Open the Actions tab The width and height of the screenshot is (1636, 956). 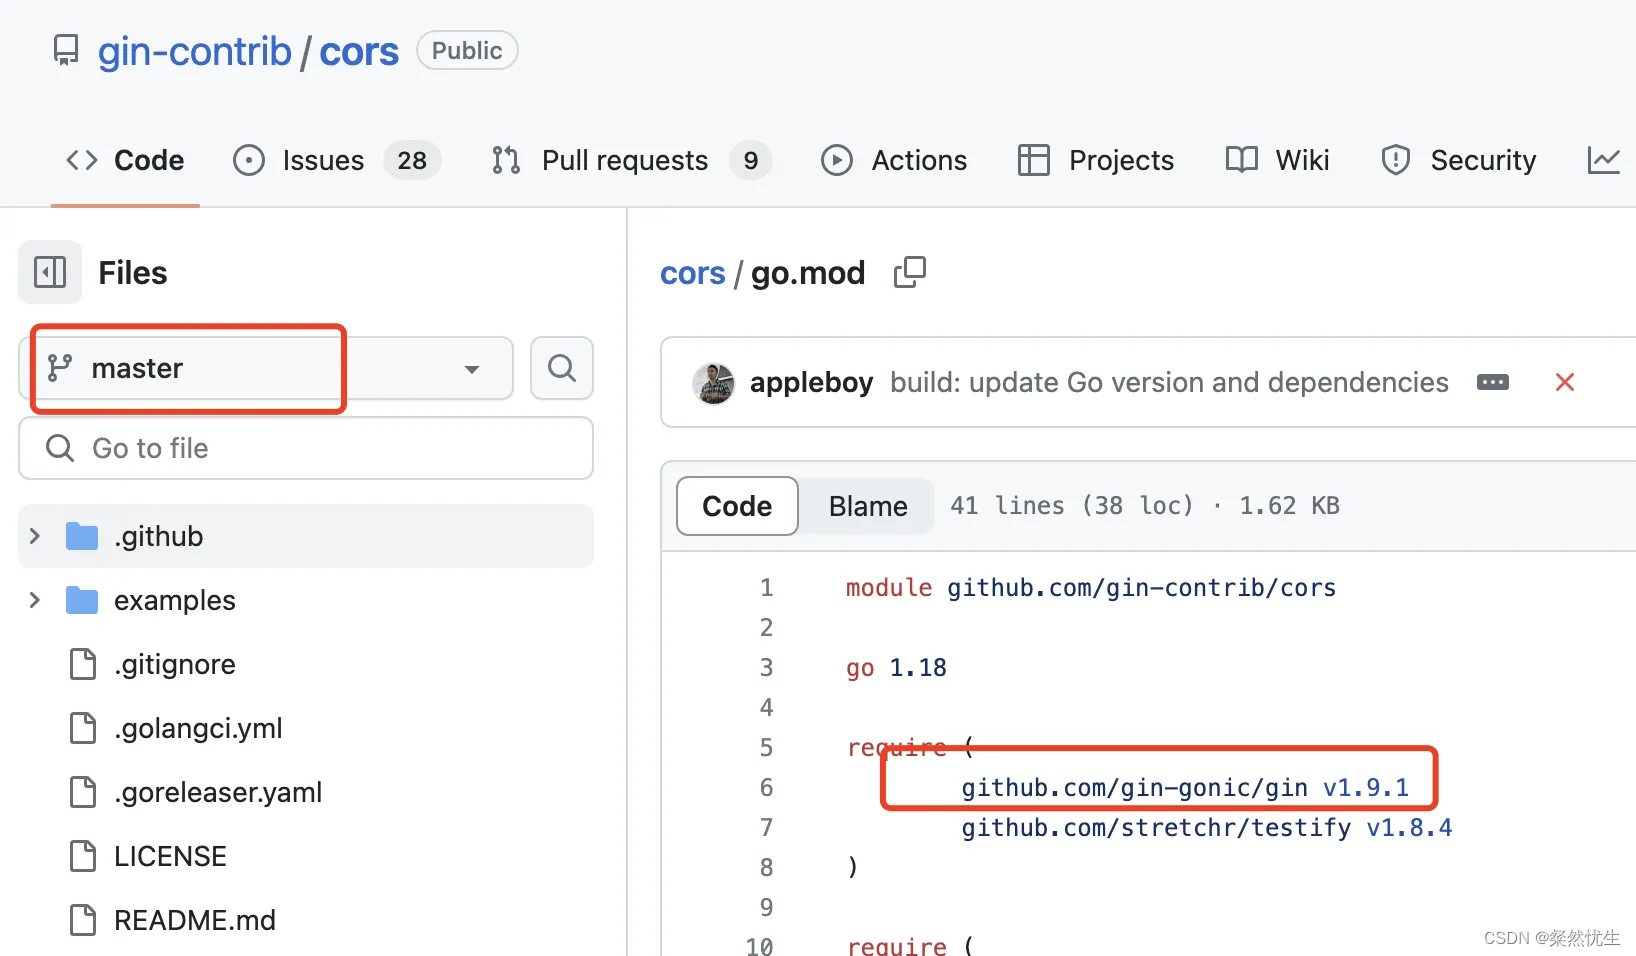pos(894,160)
